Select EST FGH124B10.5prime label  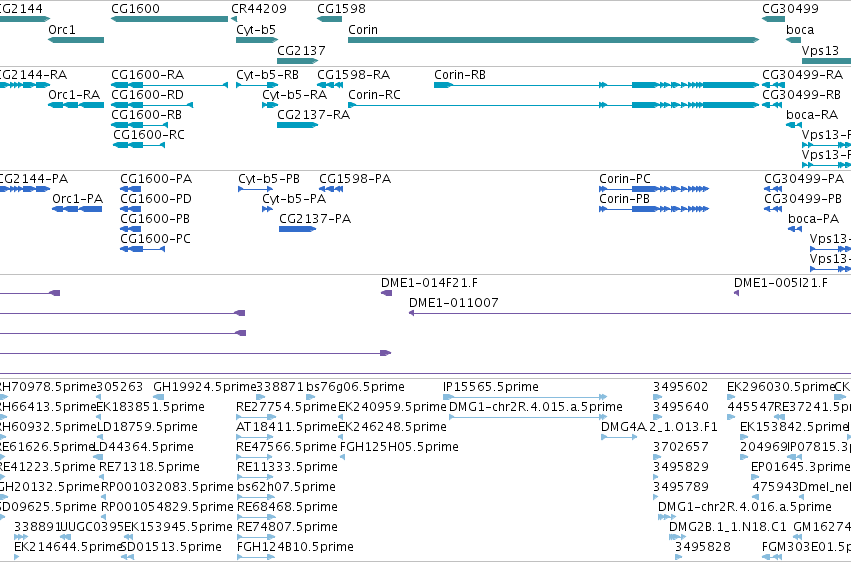(x=295, y=547)
